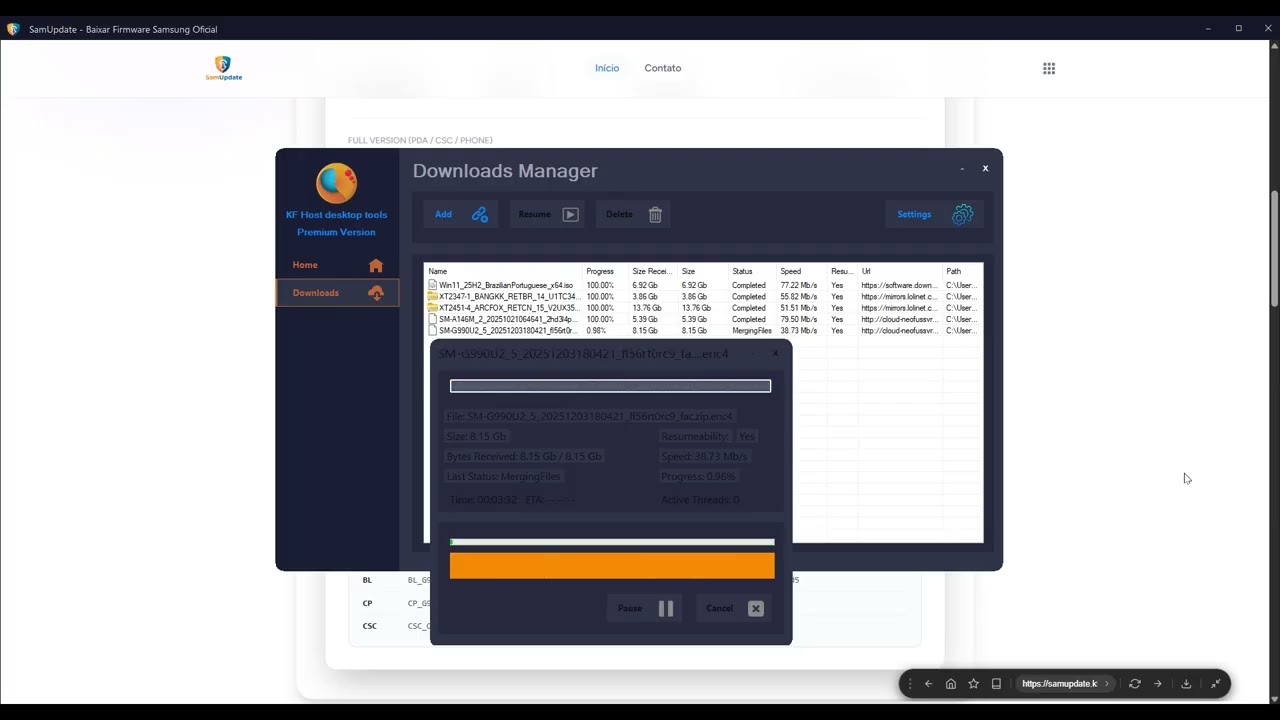1280x720 pixels.
Task: Click the orange progress bar in the dialog
Action: (612, 566)
